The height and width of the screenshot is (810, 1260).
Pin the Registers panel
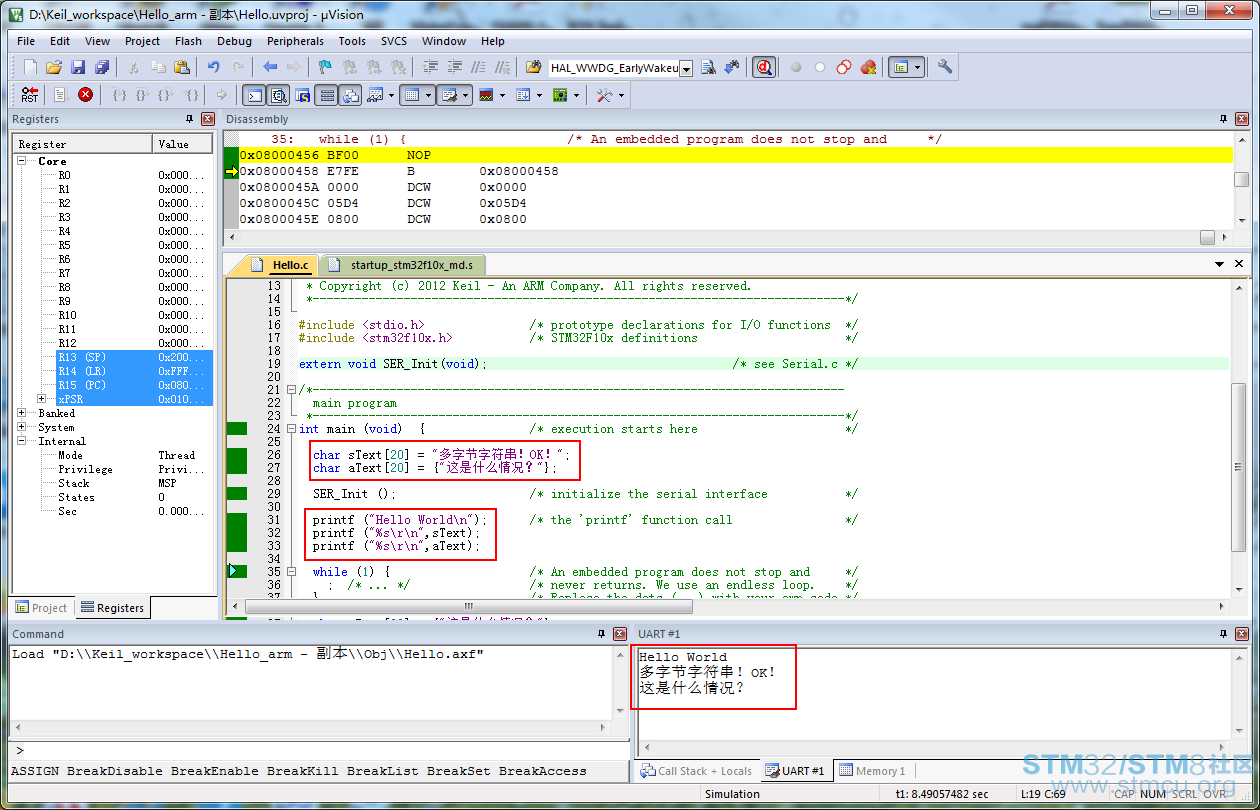pos(189,119)
